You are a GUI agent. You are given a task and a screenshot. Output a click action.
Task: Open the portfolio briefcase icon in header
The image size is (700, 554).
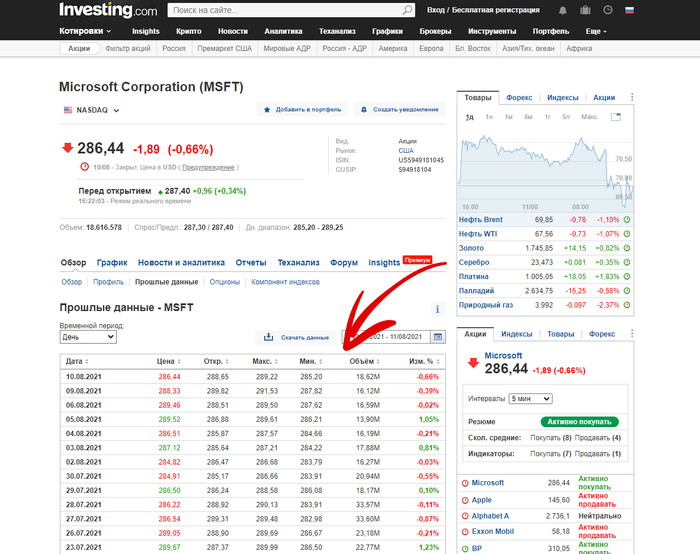pyautogui.click(x=585, y=10)
